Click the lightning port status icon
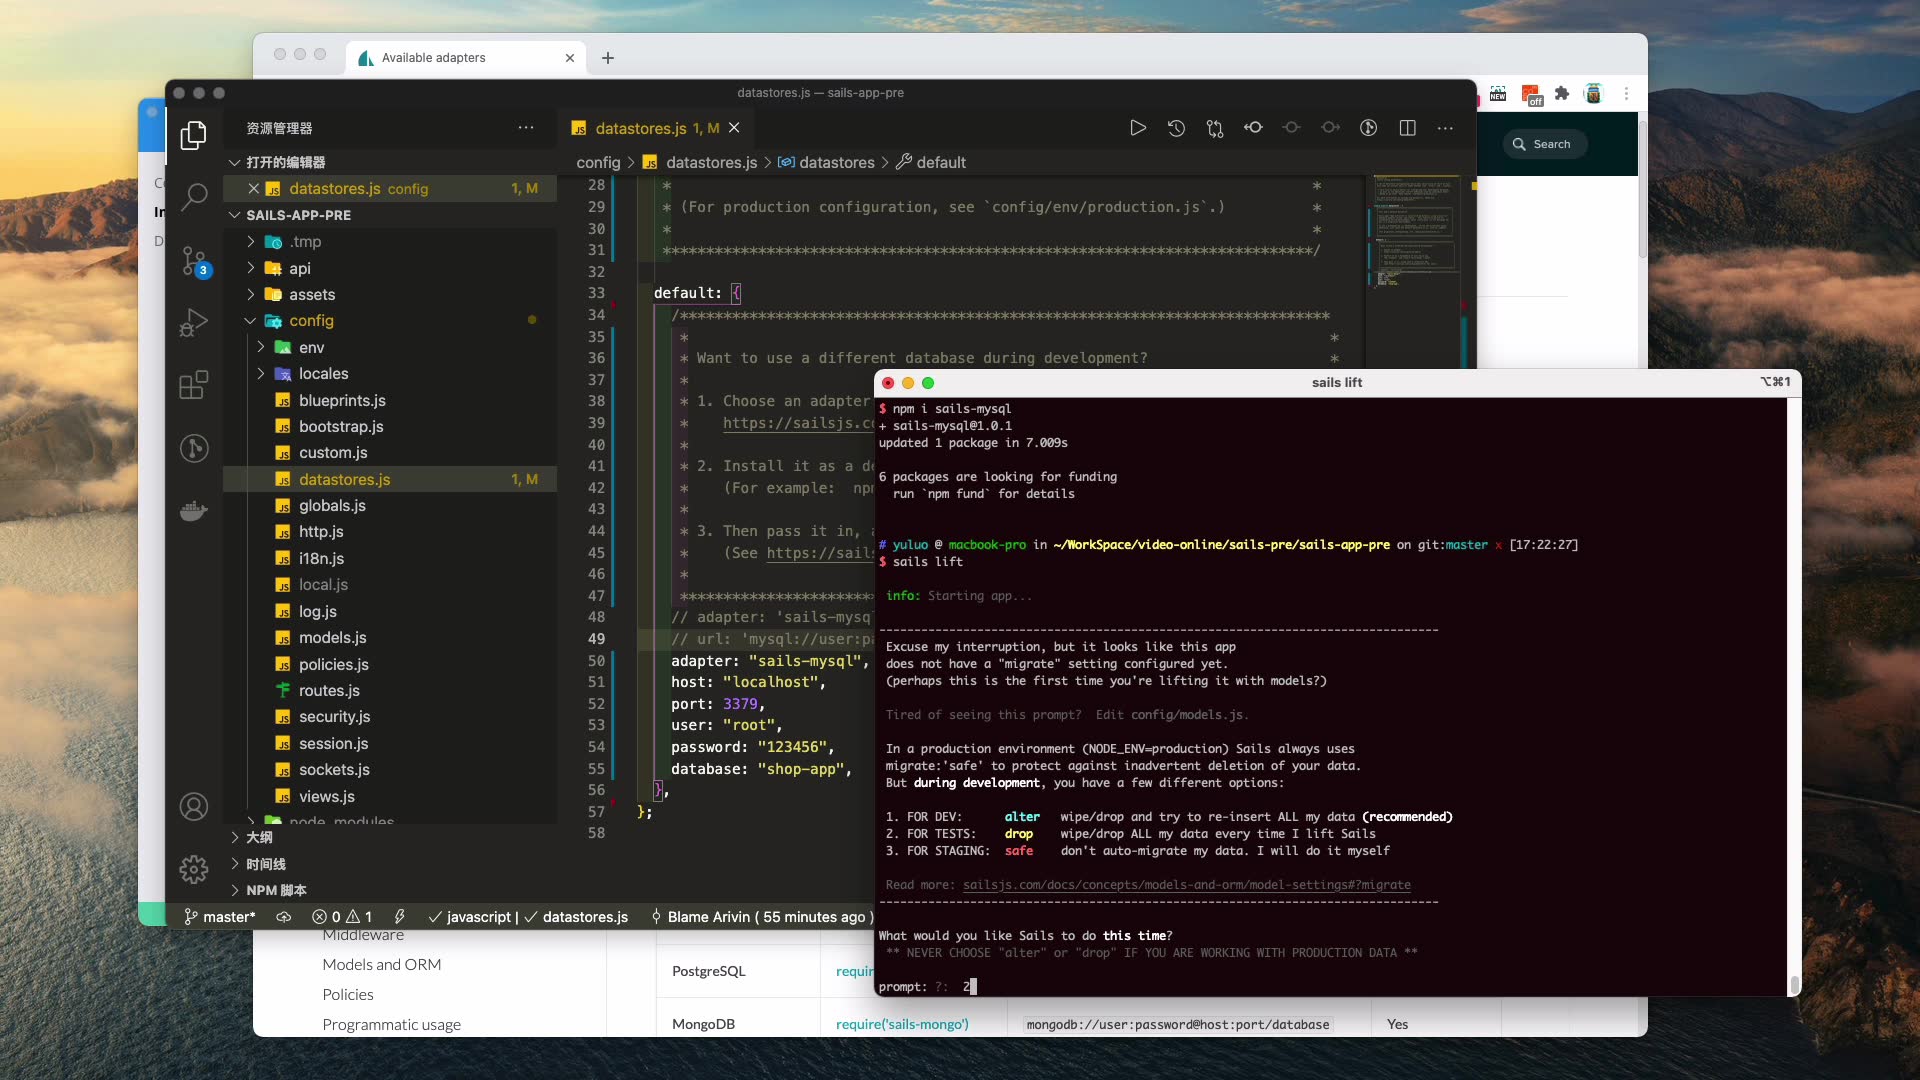Screen dimensions: 1920x1080 [x=400, y=917]
